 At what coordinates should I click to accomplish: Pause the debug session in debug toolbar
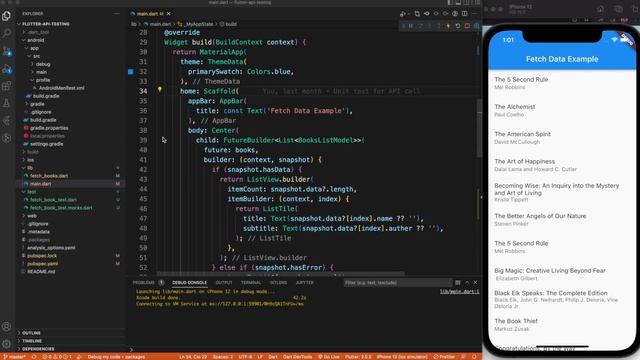click(x=411, y=26)
